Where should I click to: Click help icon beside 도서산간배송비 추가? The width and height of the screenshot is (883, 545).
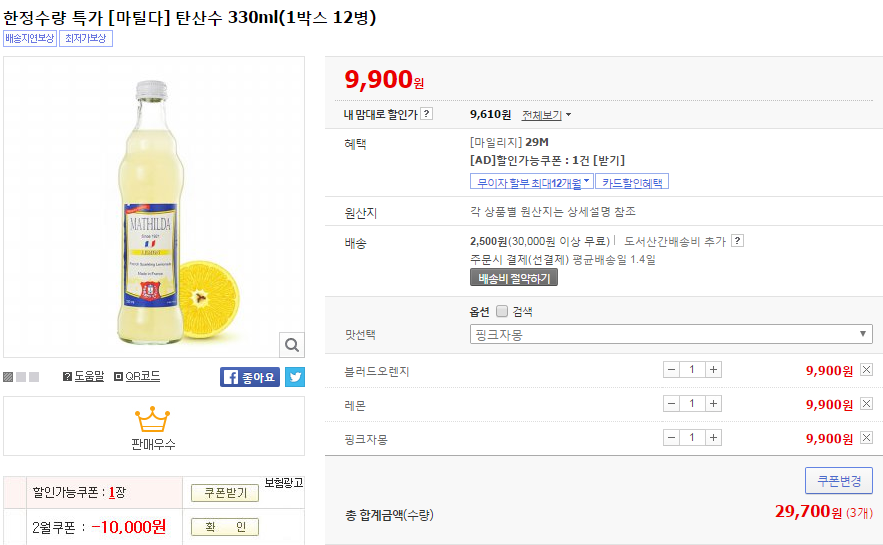click(737, 241)
